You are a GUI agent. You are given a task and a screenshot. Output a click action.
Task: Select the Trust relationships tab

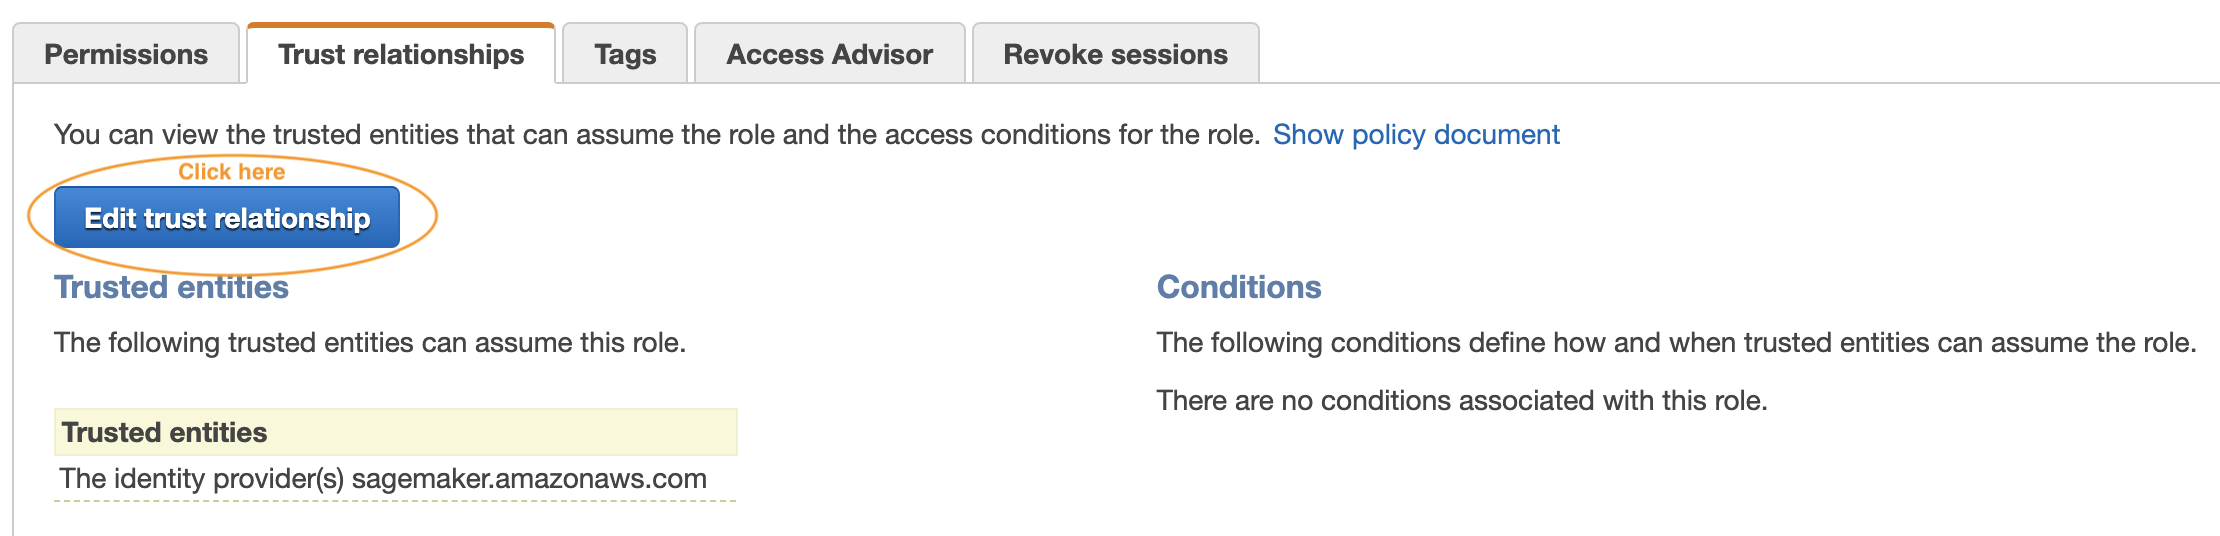point(401,54)
